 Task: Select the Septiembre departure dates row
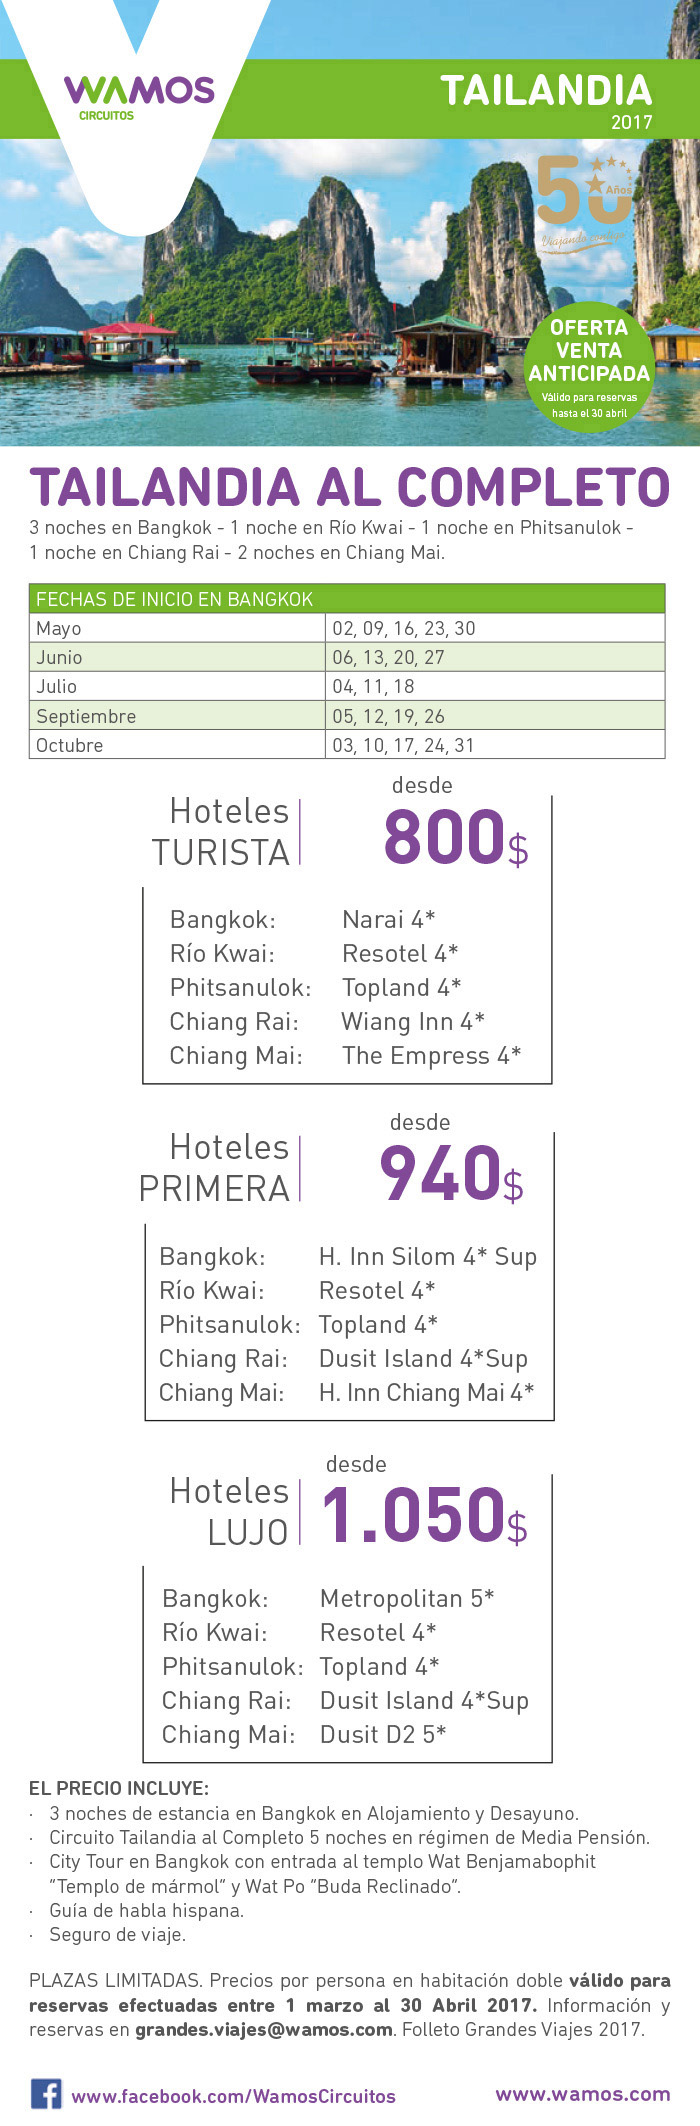(347, 716)
